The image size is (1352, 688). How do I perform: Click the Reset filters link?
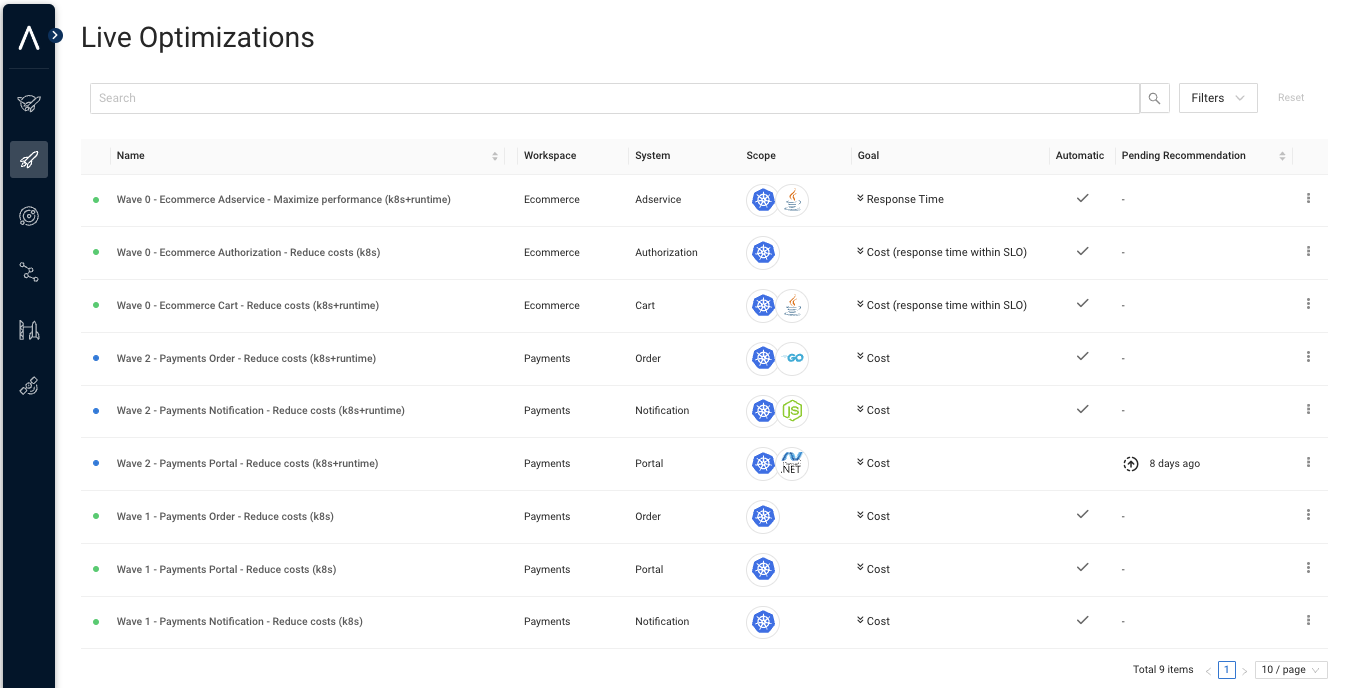(x=1290, y=98)
